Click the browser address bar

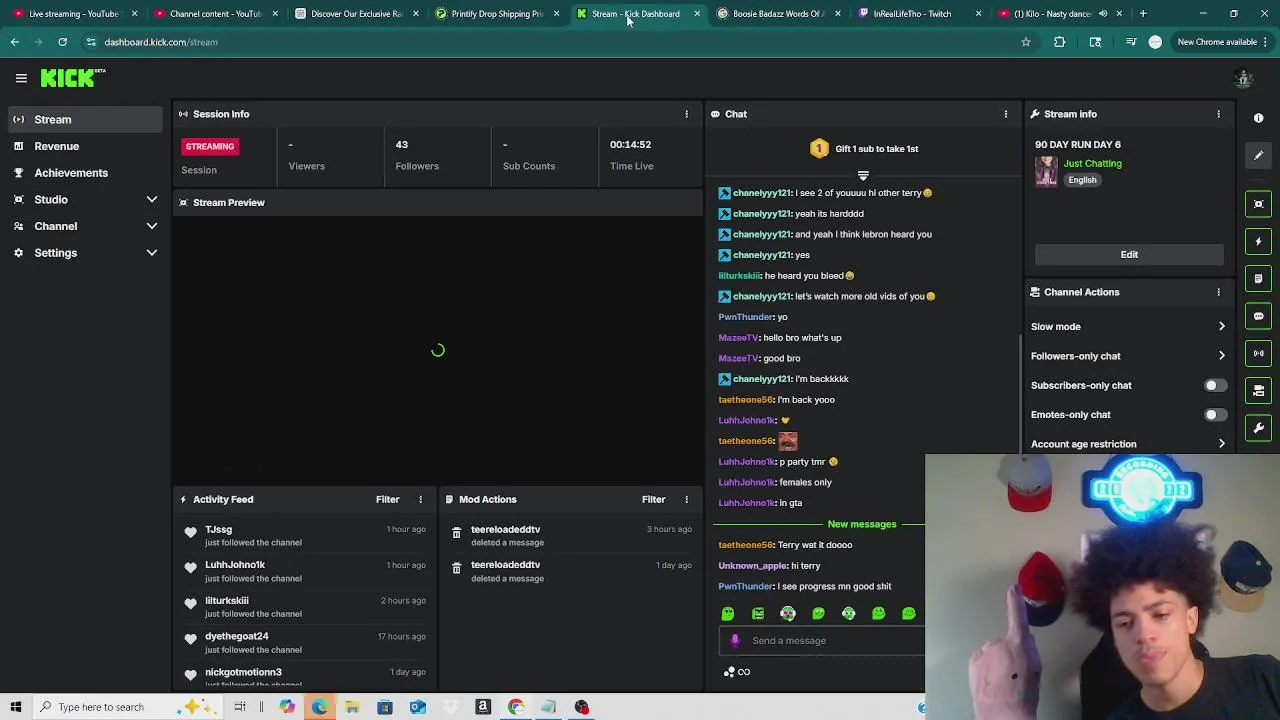[555, 42]
